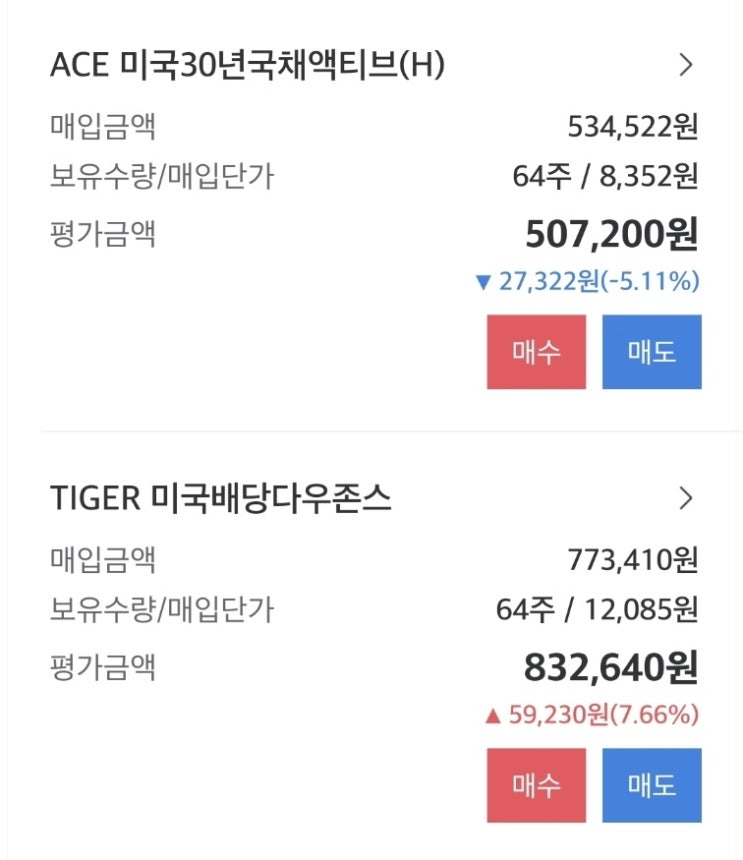Expand ACE 미국30년국채액티브(H) details chevron
Viewport: 743px width, 860px height.
(x=685, y=66)
